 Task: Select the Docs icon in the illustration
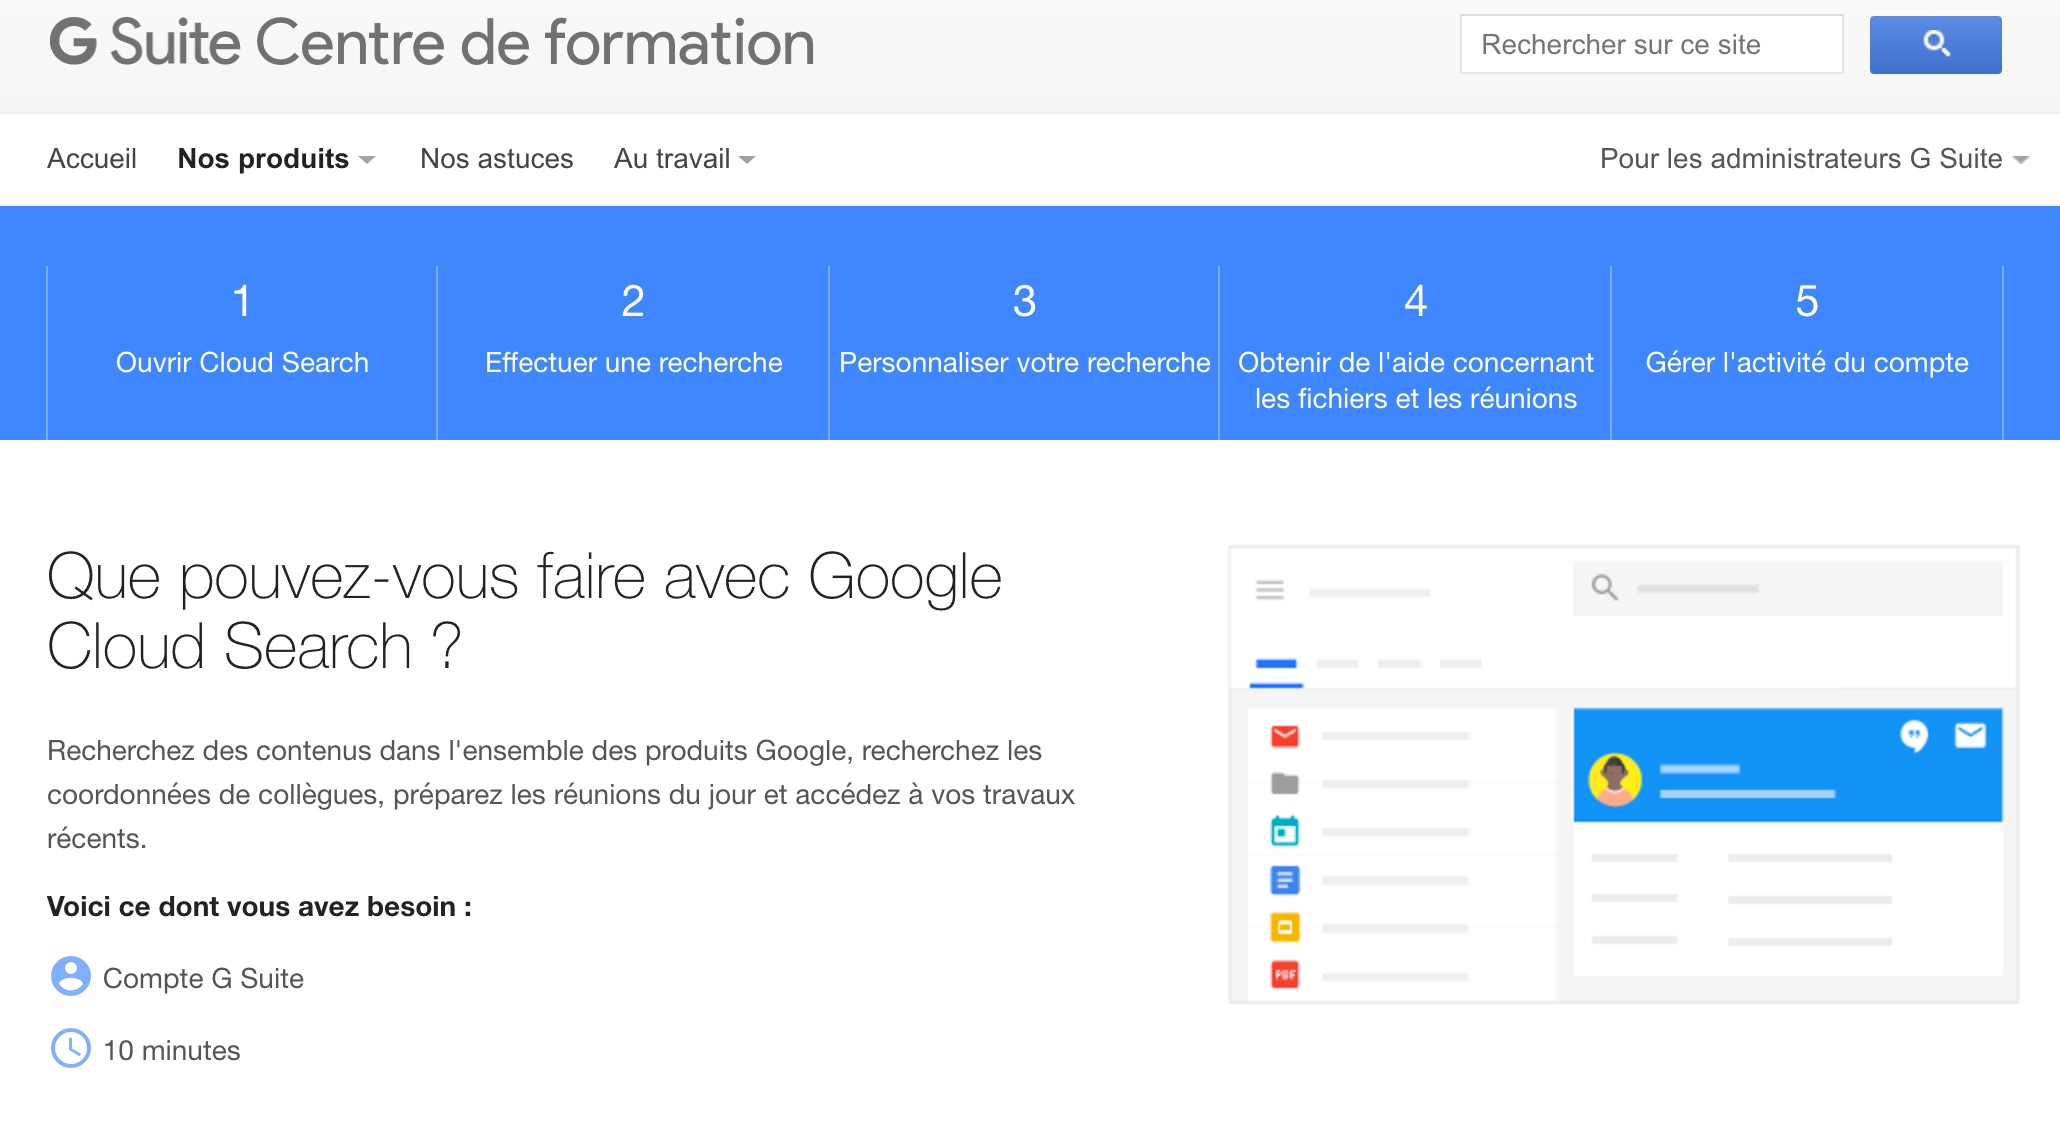pos(1285,879)
